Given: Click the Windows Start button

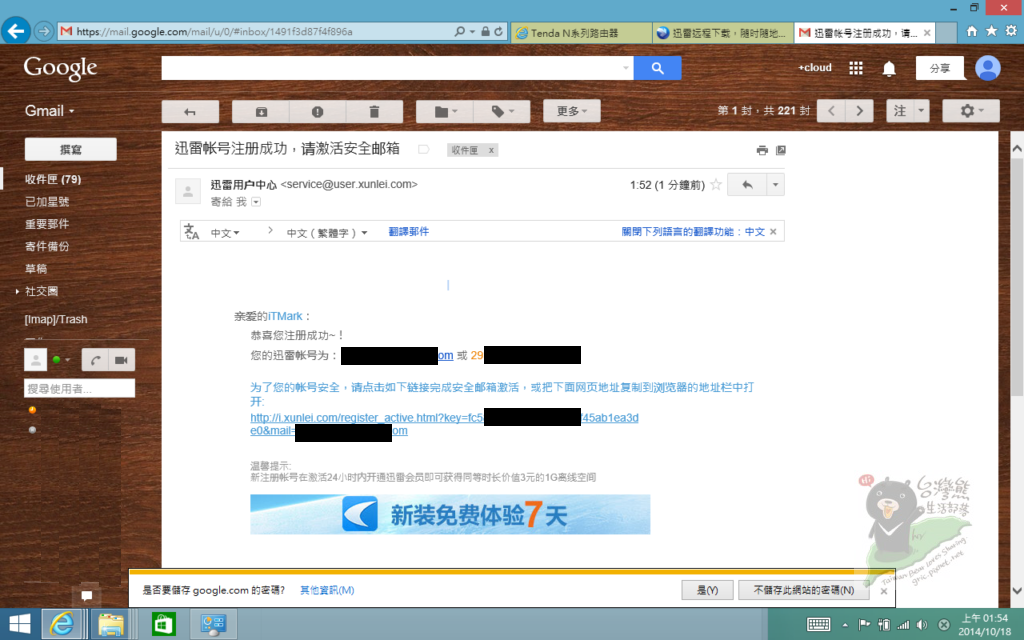Looking at the screenshot, I should pyautogui.click(x=19, y=624).
